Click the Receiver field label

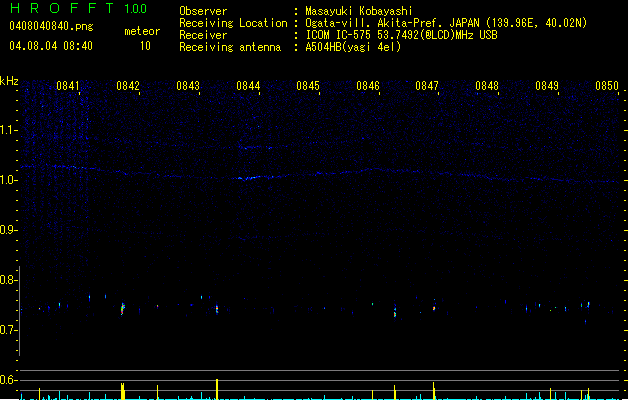[x=203, y=35]
